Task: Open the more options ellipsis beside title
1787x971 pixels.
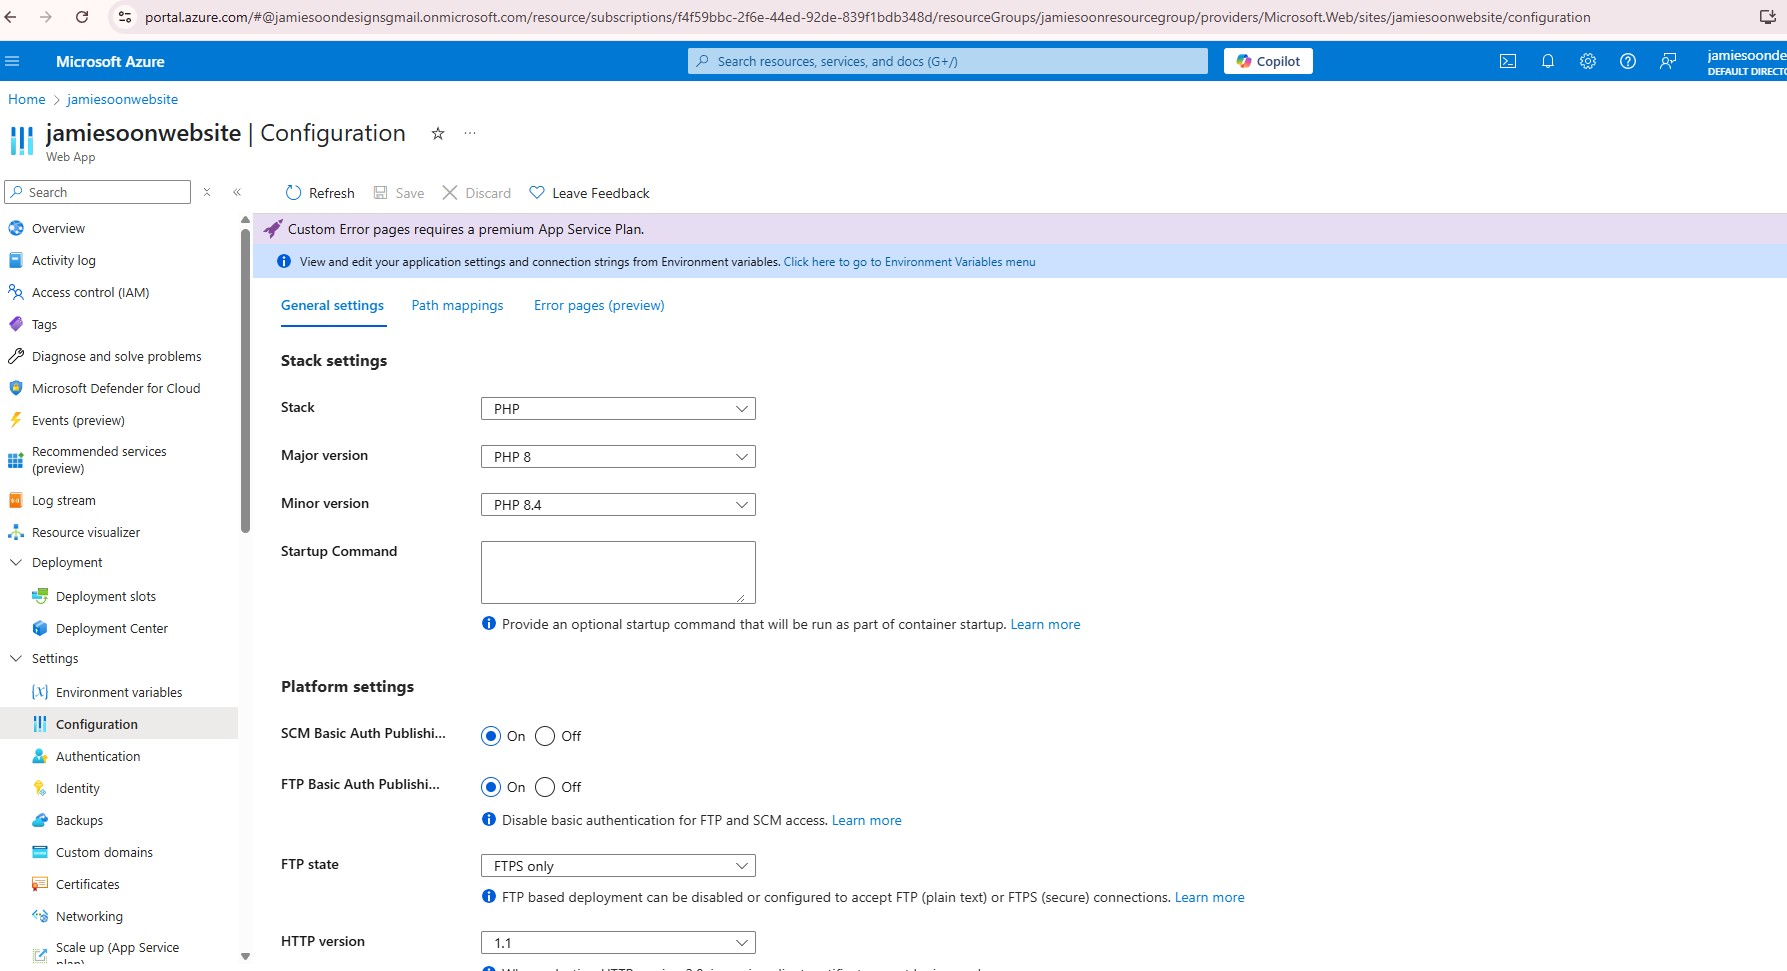Action: click(x=470, y=133)
